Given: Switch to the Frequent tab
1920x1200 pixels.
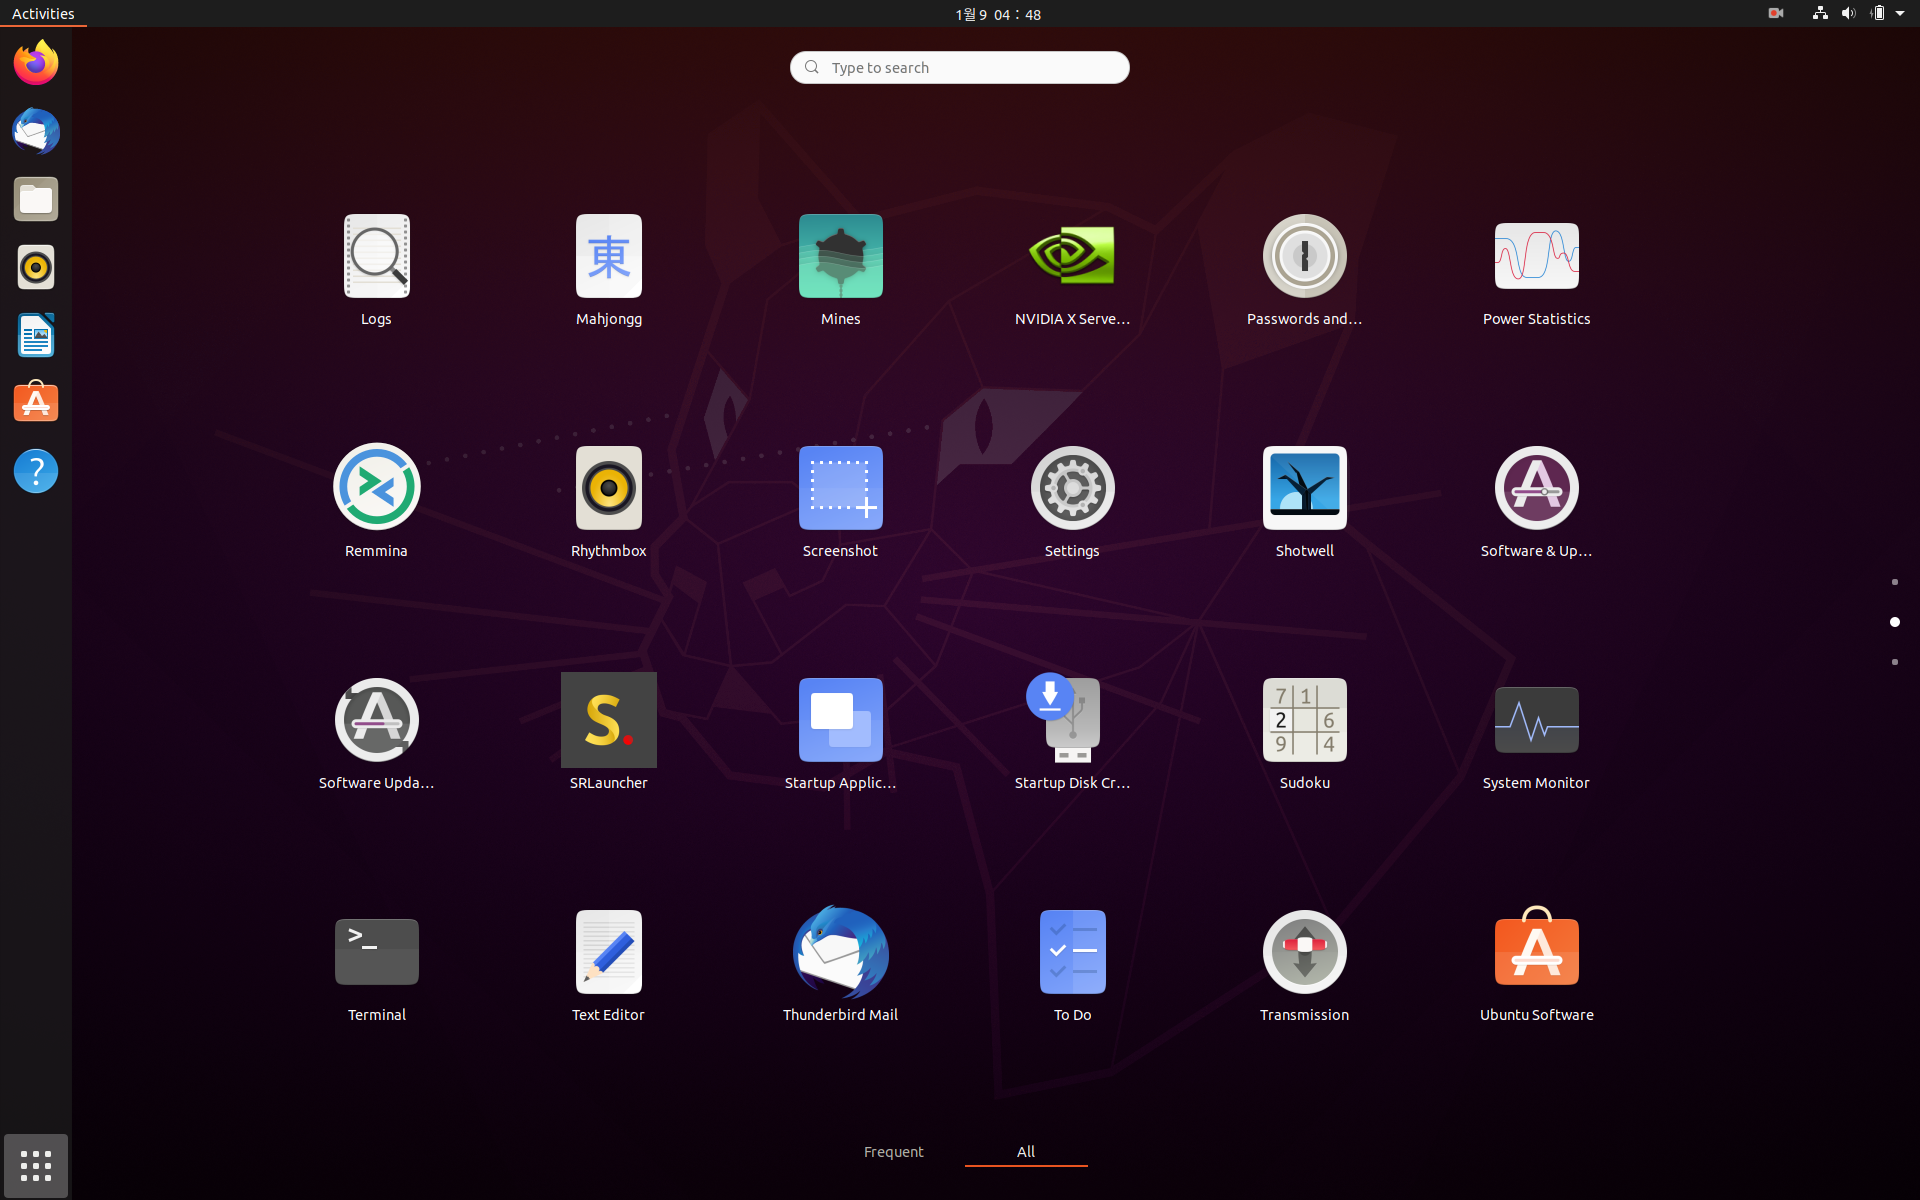Looking at the screenshot, I should [x=893, y=1152].
